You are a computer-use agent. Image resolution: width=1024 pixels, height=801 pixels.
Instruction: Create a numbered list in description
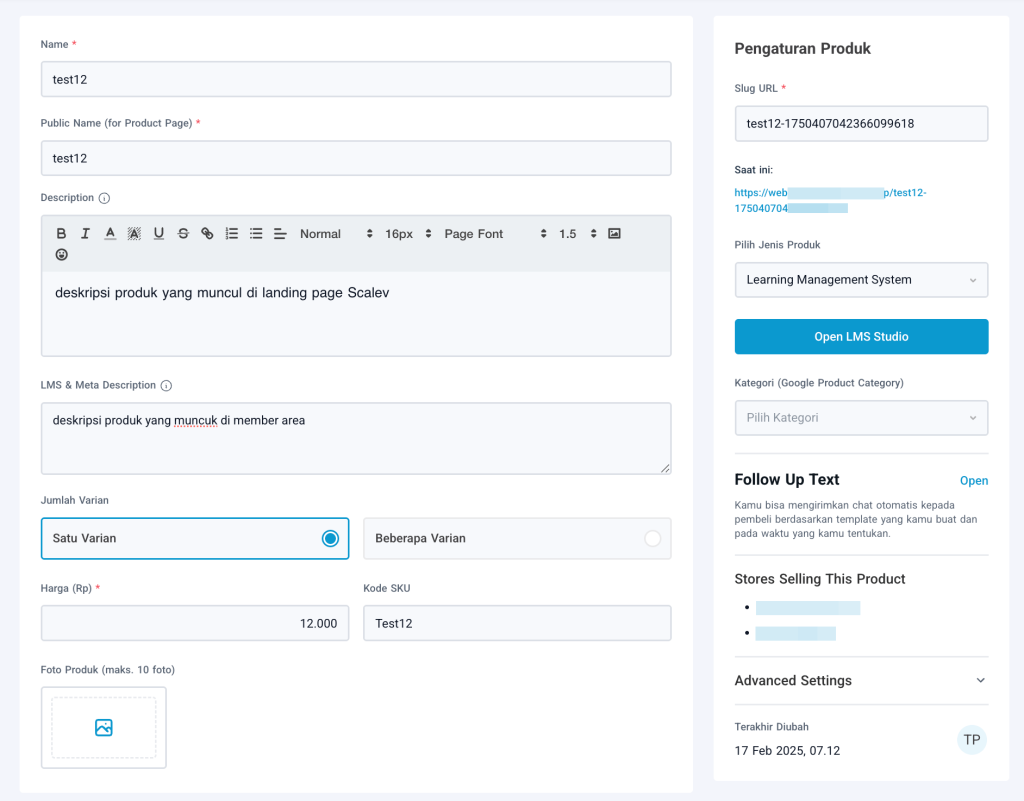[232, 234]
